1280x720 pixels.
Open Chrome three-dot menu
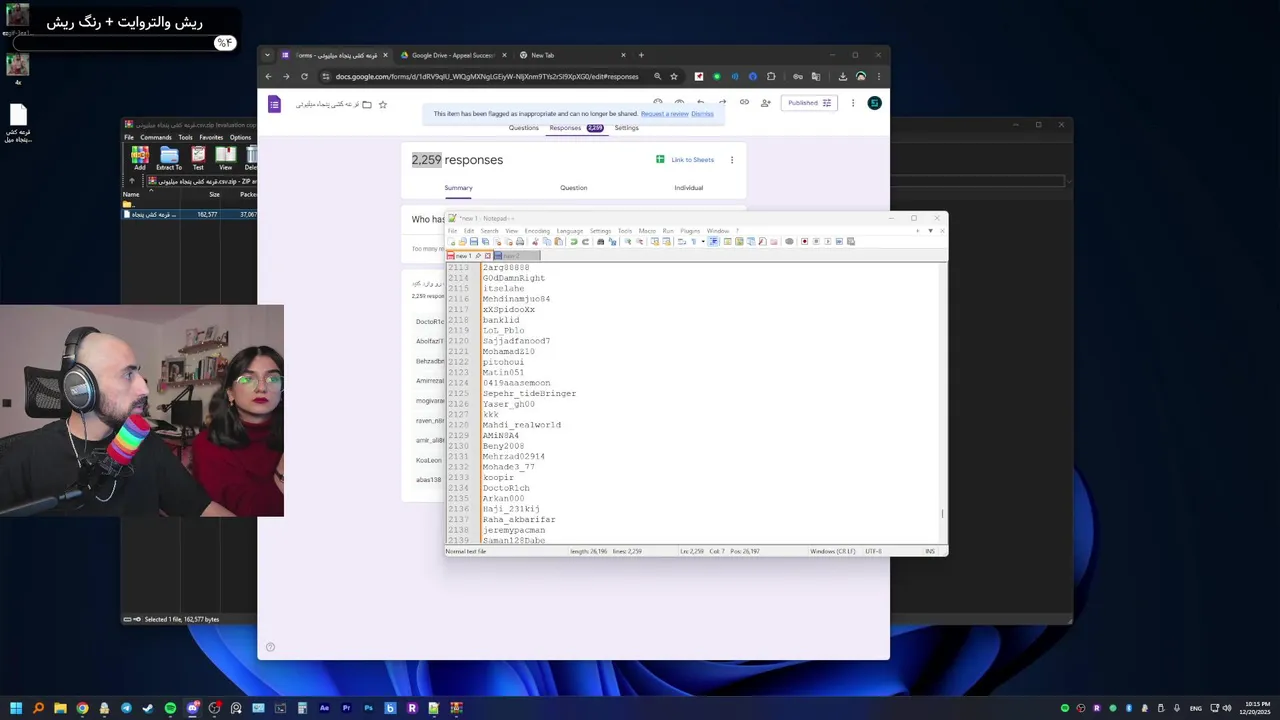click(879, 76)
